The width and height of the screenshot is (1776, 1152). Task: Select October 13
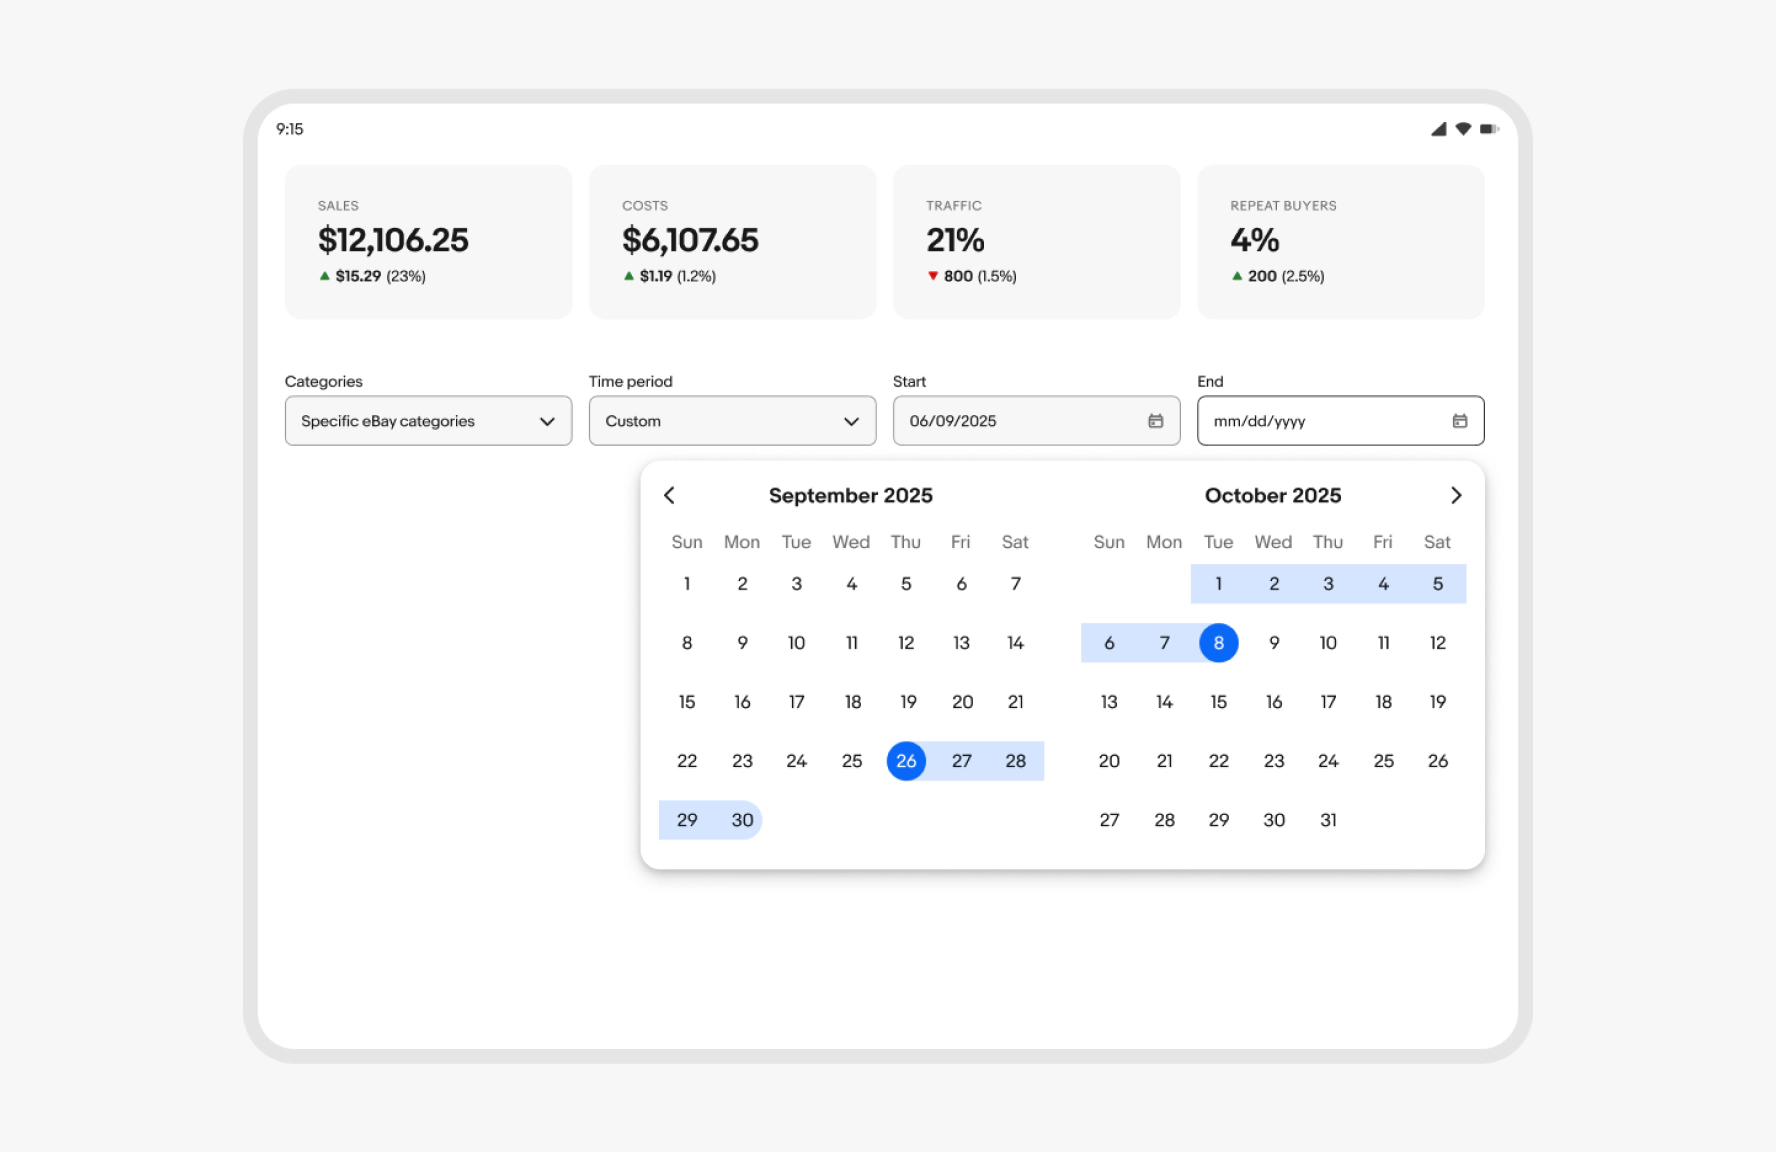coord(1109,702)
